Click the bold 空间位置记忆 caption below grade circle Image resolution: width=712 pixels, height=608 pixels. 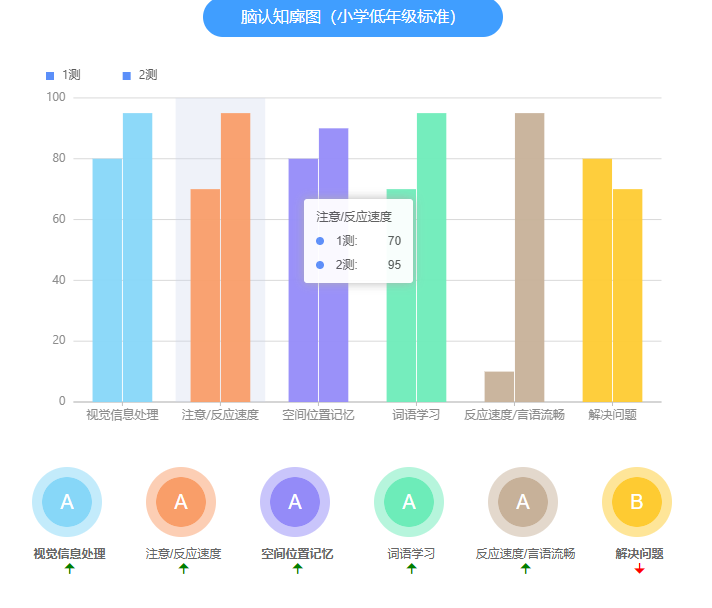point(297,554)
